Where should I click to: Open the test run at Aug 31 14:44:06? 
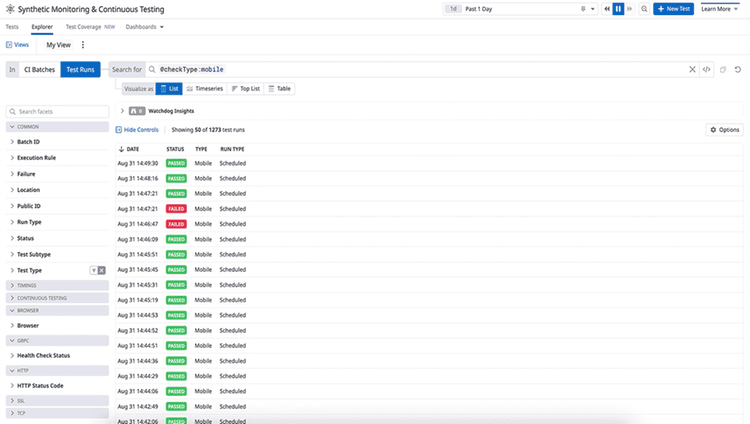click(x=429, y=391)
